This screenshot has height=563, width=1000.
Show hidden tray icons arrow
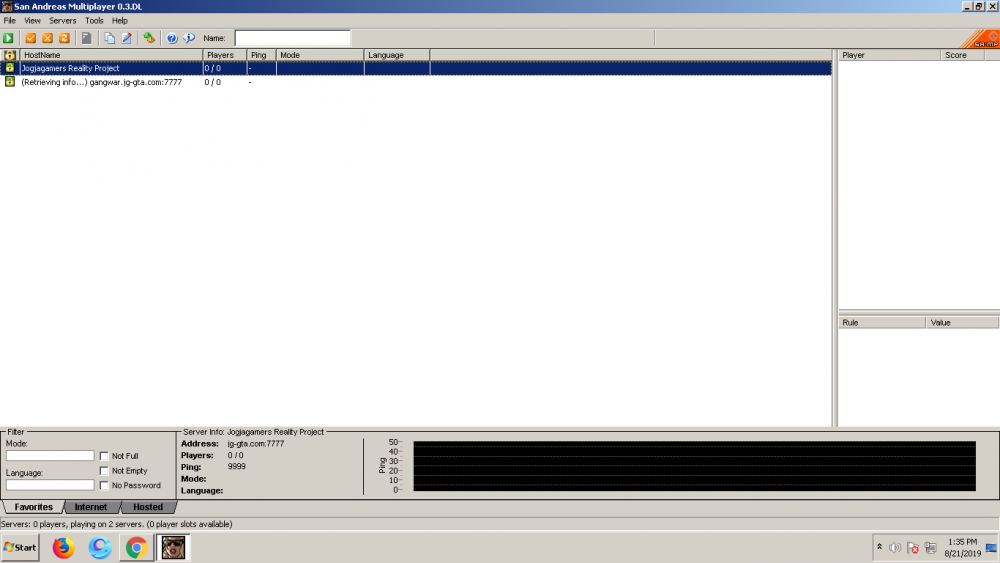click(x=879, y=547)
